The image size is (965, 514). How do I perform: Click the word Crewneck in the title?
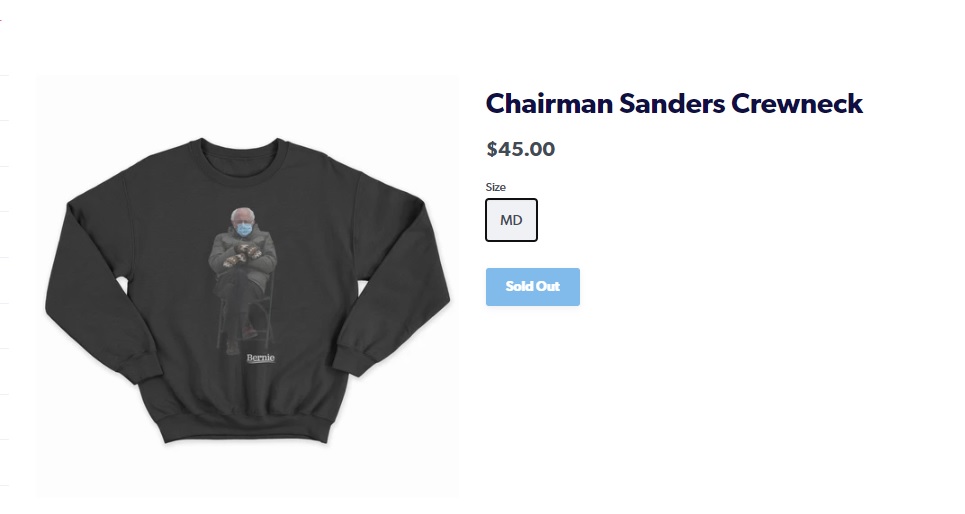pyautogui.click(x=797, y=103)
